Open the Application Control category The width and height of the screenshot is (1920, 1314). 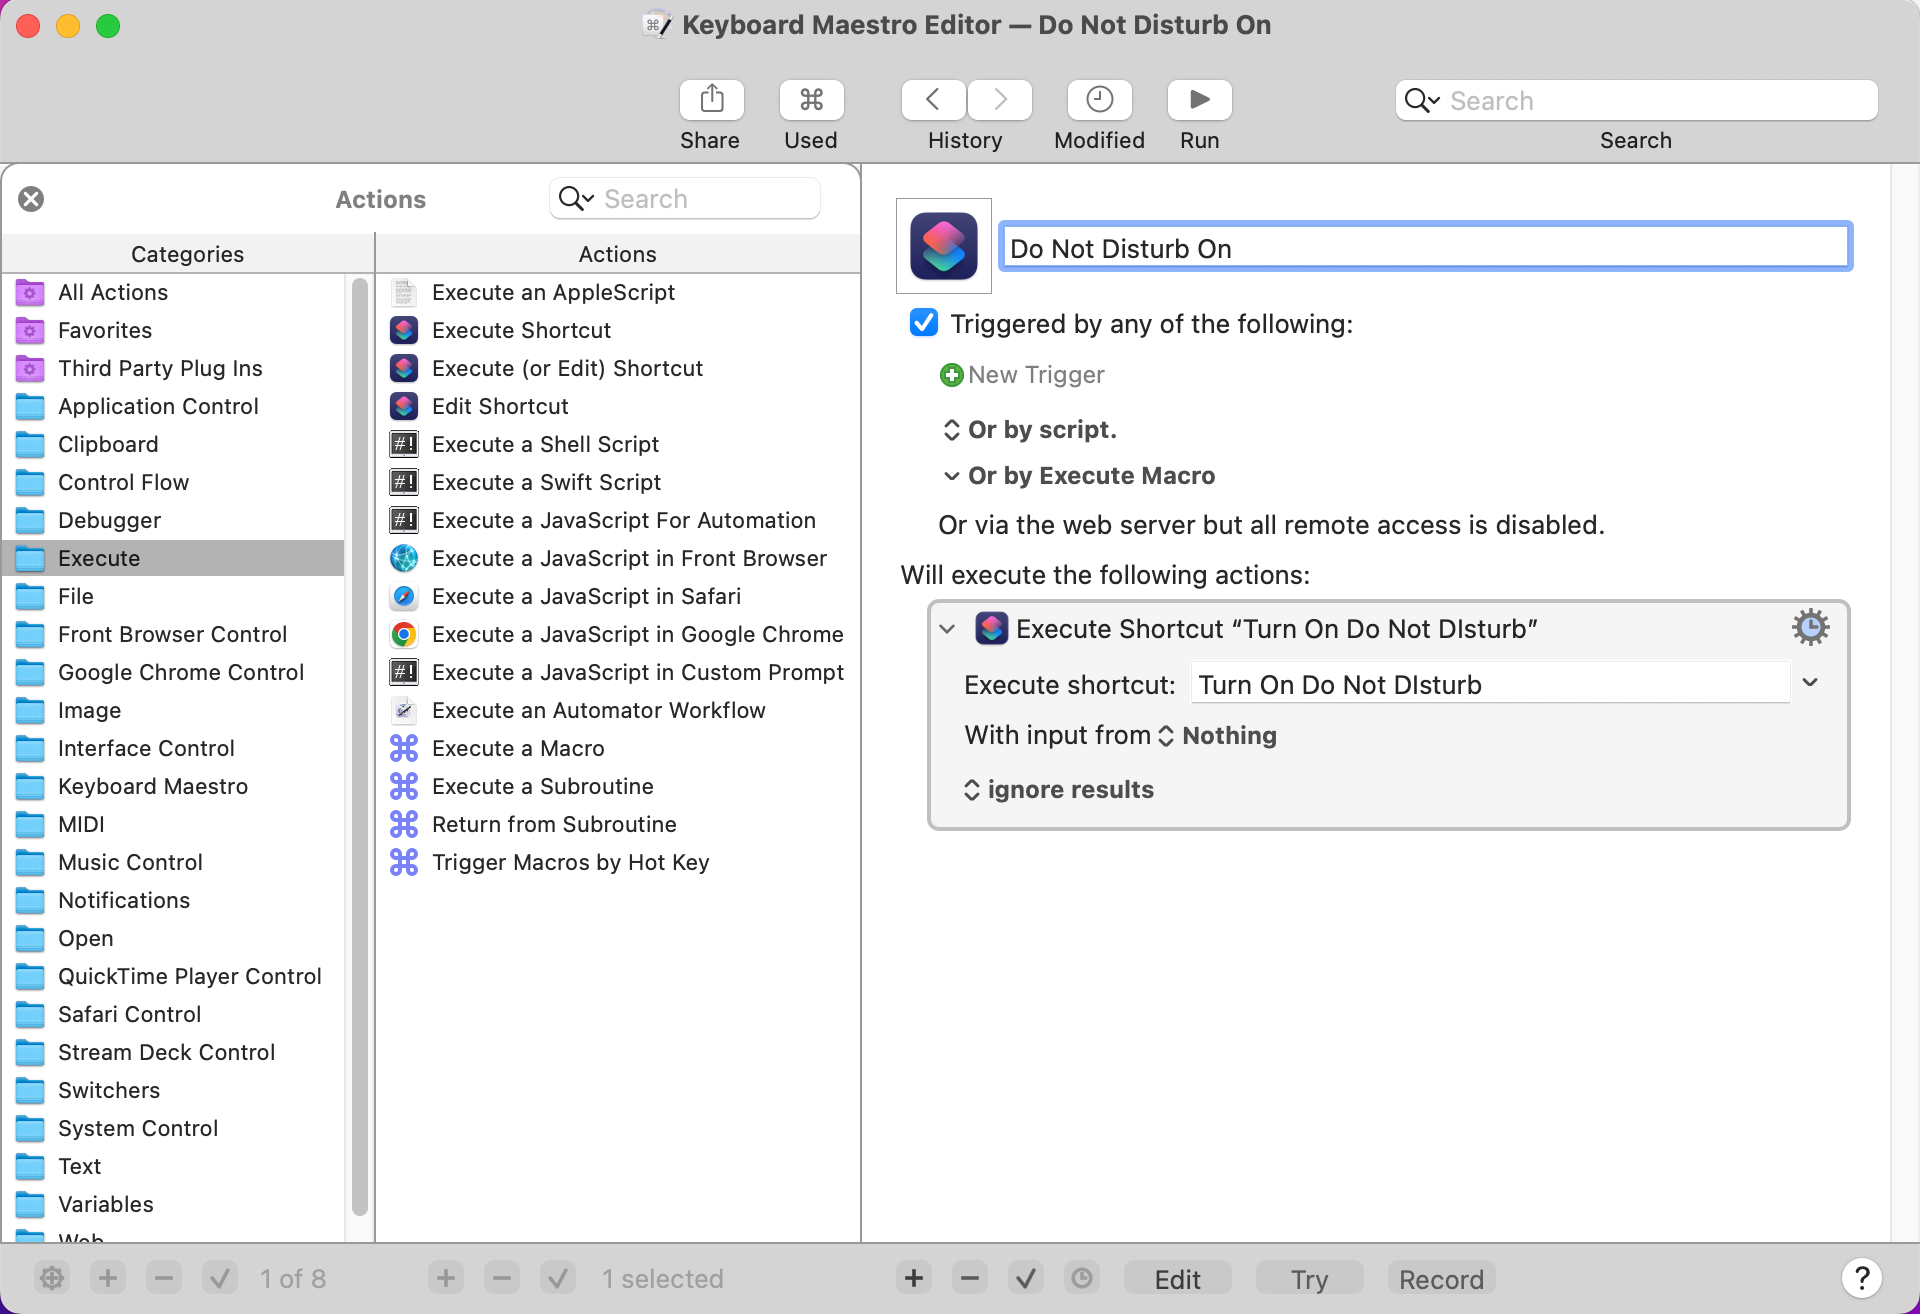pos(174,406)
